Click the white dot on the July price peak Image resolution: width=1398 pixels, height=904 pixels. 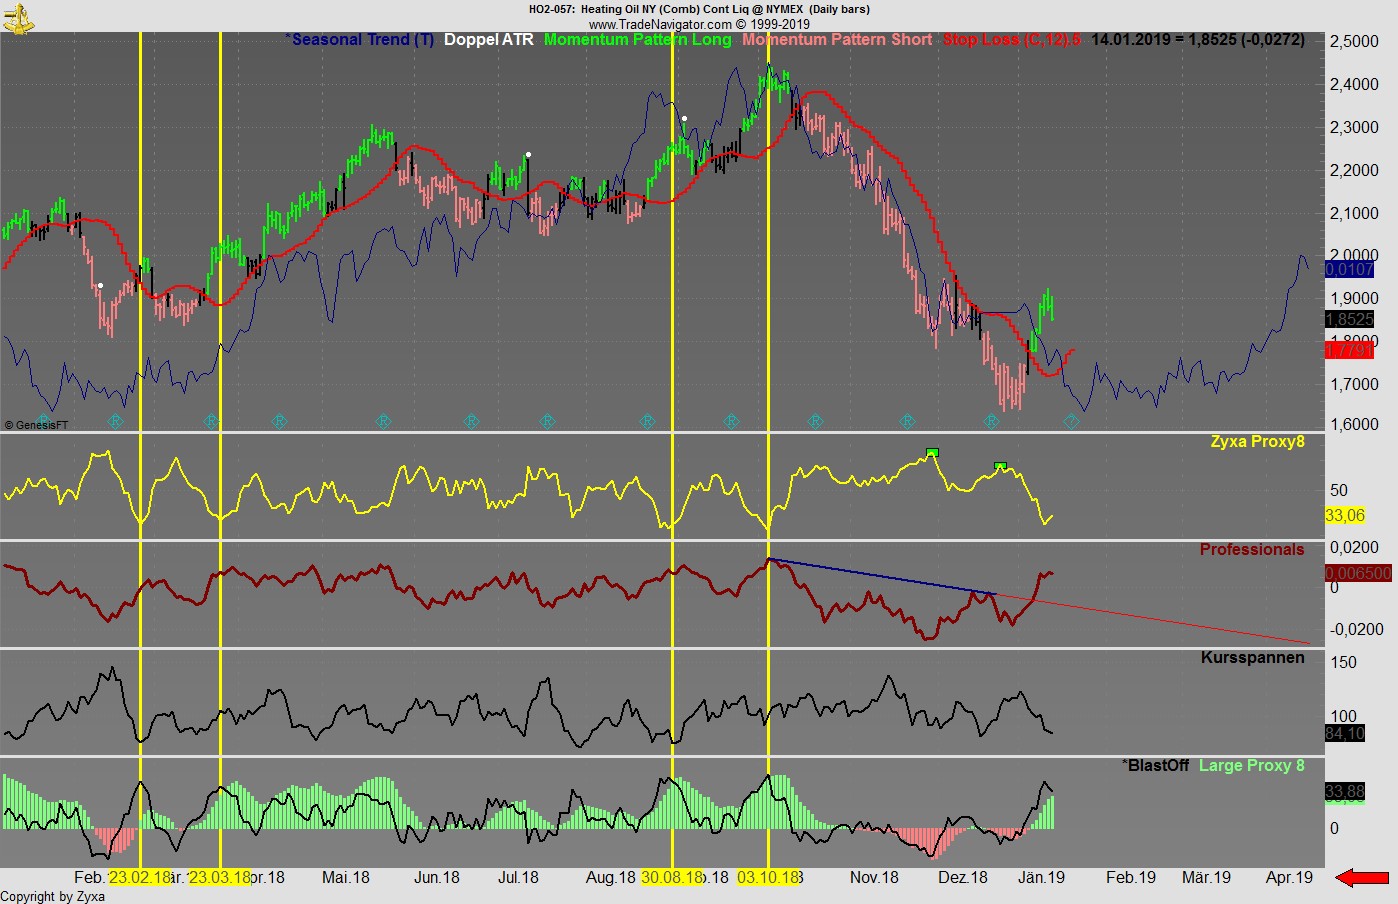(528, 155)
